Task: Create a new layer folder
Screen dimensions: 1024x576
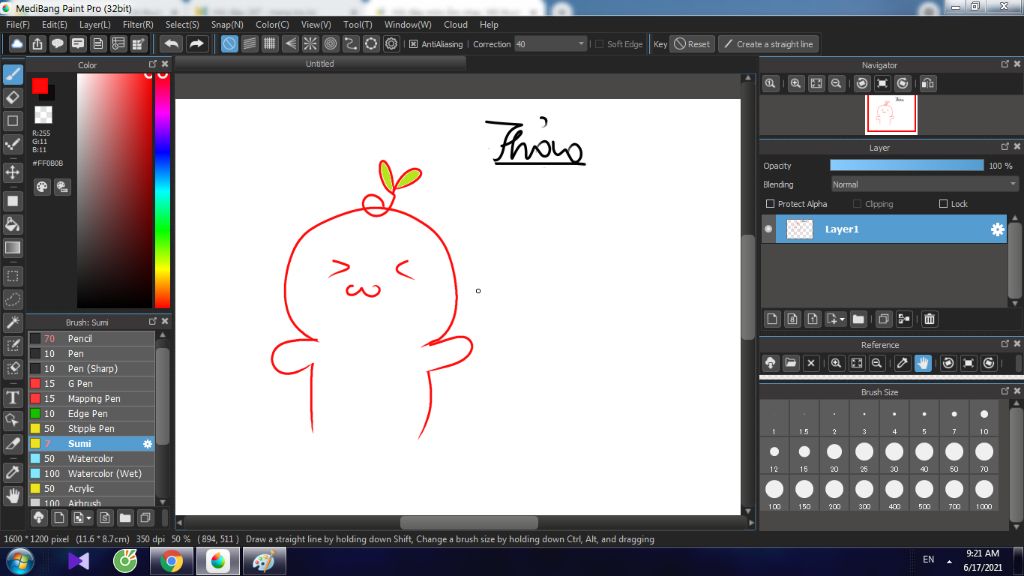Action: [858, 319]
